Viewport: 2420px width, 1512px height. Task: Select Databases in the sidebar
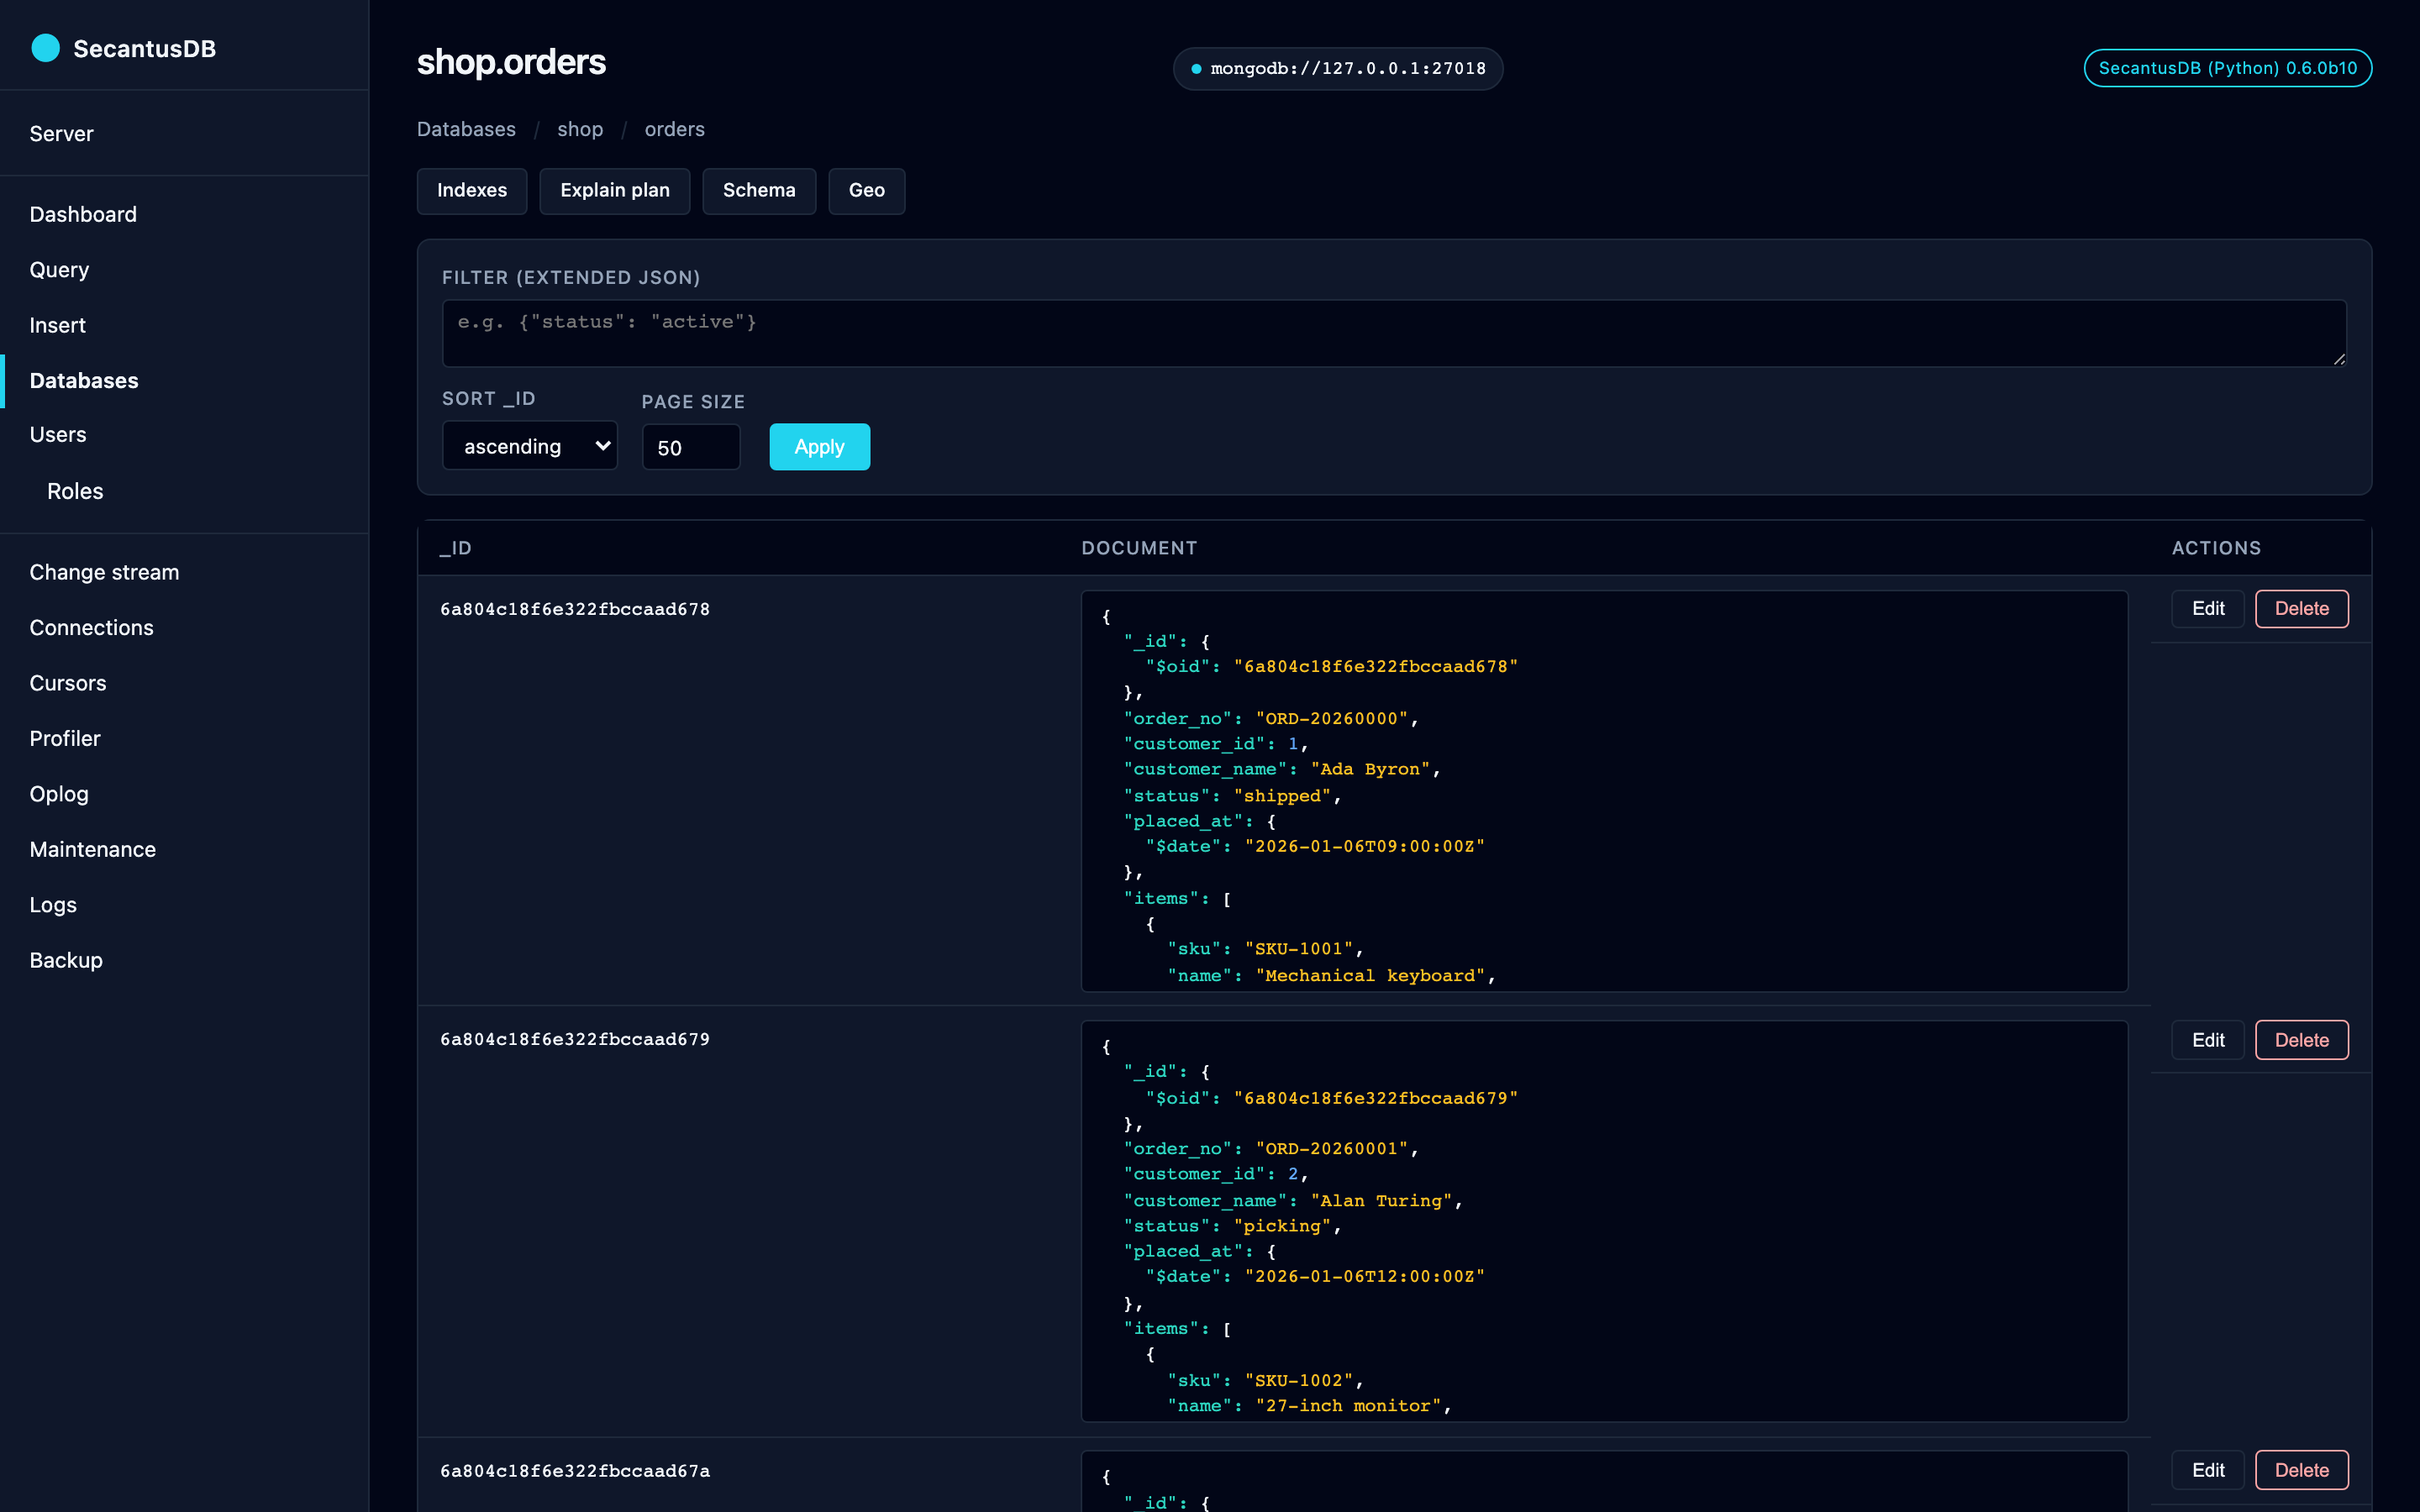click(84, 381)
